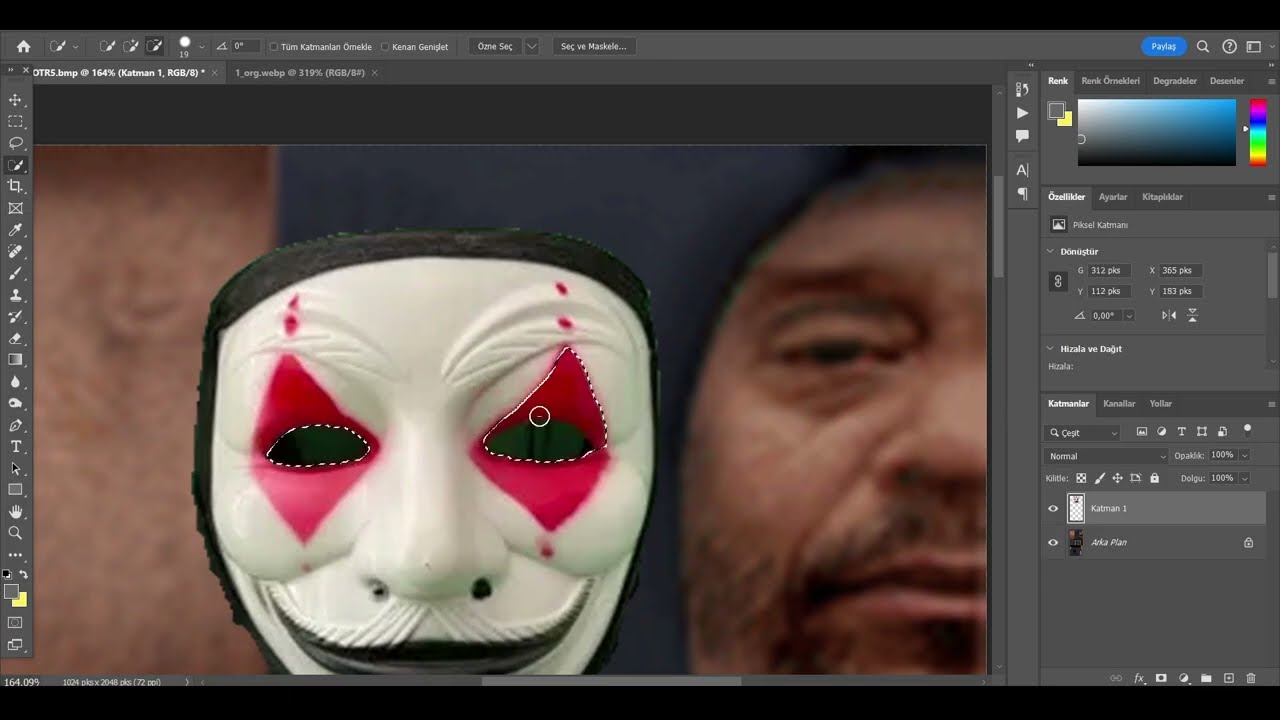Image resolution: width=1280 pixels, height=720 pixels.
Task: Switch to the Kanallar tab
Action: tap(1119, 404)
